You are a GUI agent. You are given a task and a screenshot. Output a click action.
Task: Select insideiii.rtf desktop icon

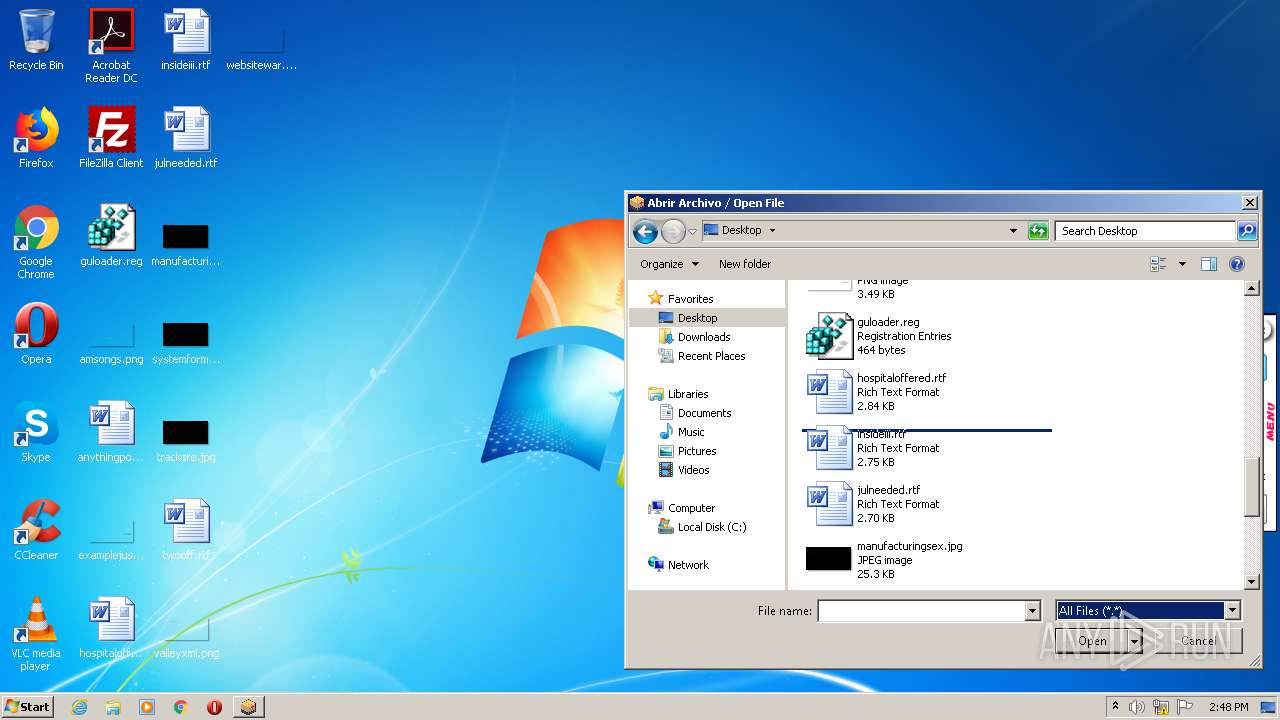[x=186, y=40]
